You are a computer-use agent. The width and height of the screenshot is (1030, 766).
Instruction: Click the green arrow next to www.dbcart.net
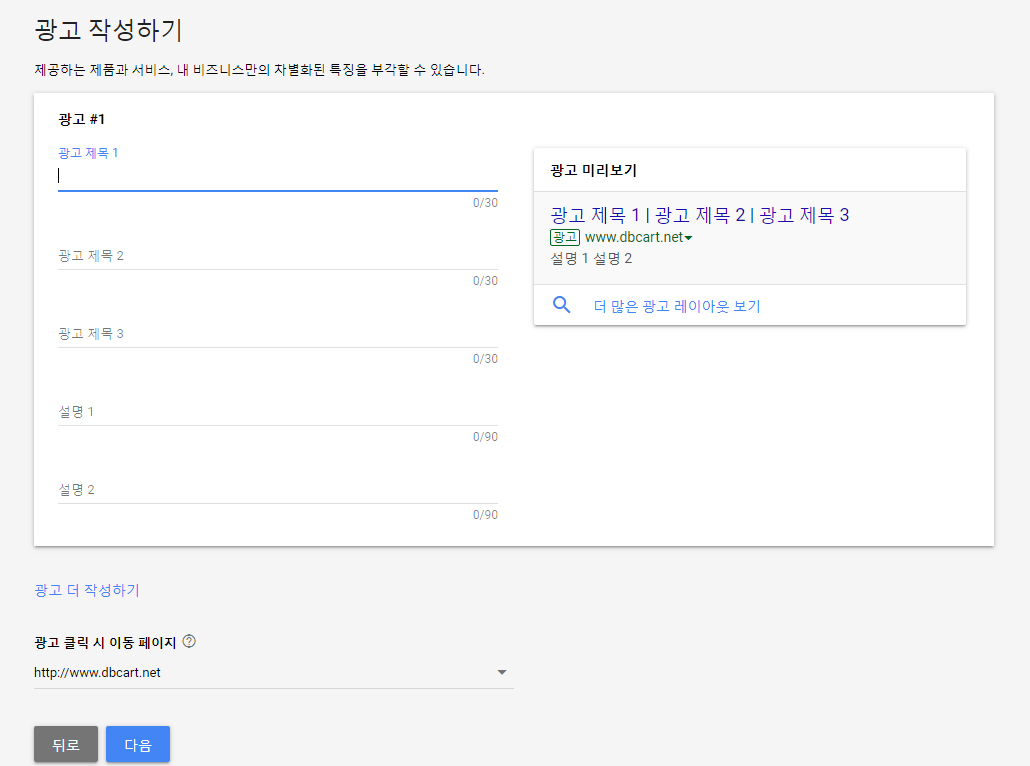click(688, 238)
